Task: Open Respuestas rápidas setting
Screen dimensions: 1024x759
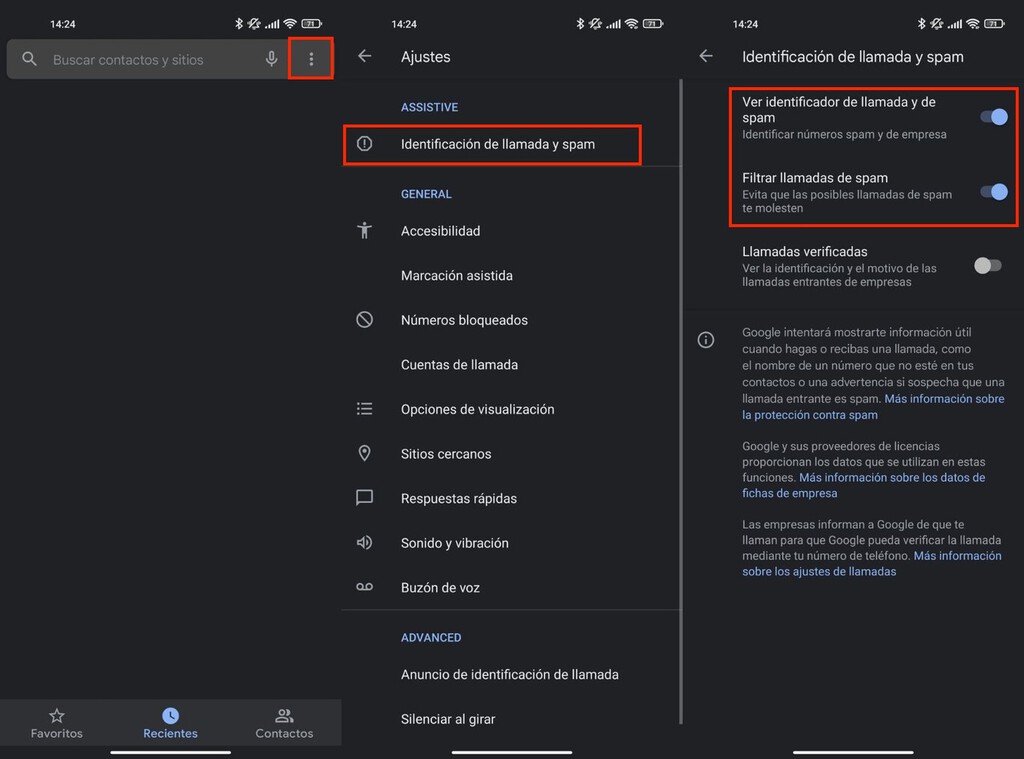Action: [511, 498]
